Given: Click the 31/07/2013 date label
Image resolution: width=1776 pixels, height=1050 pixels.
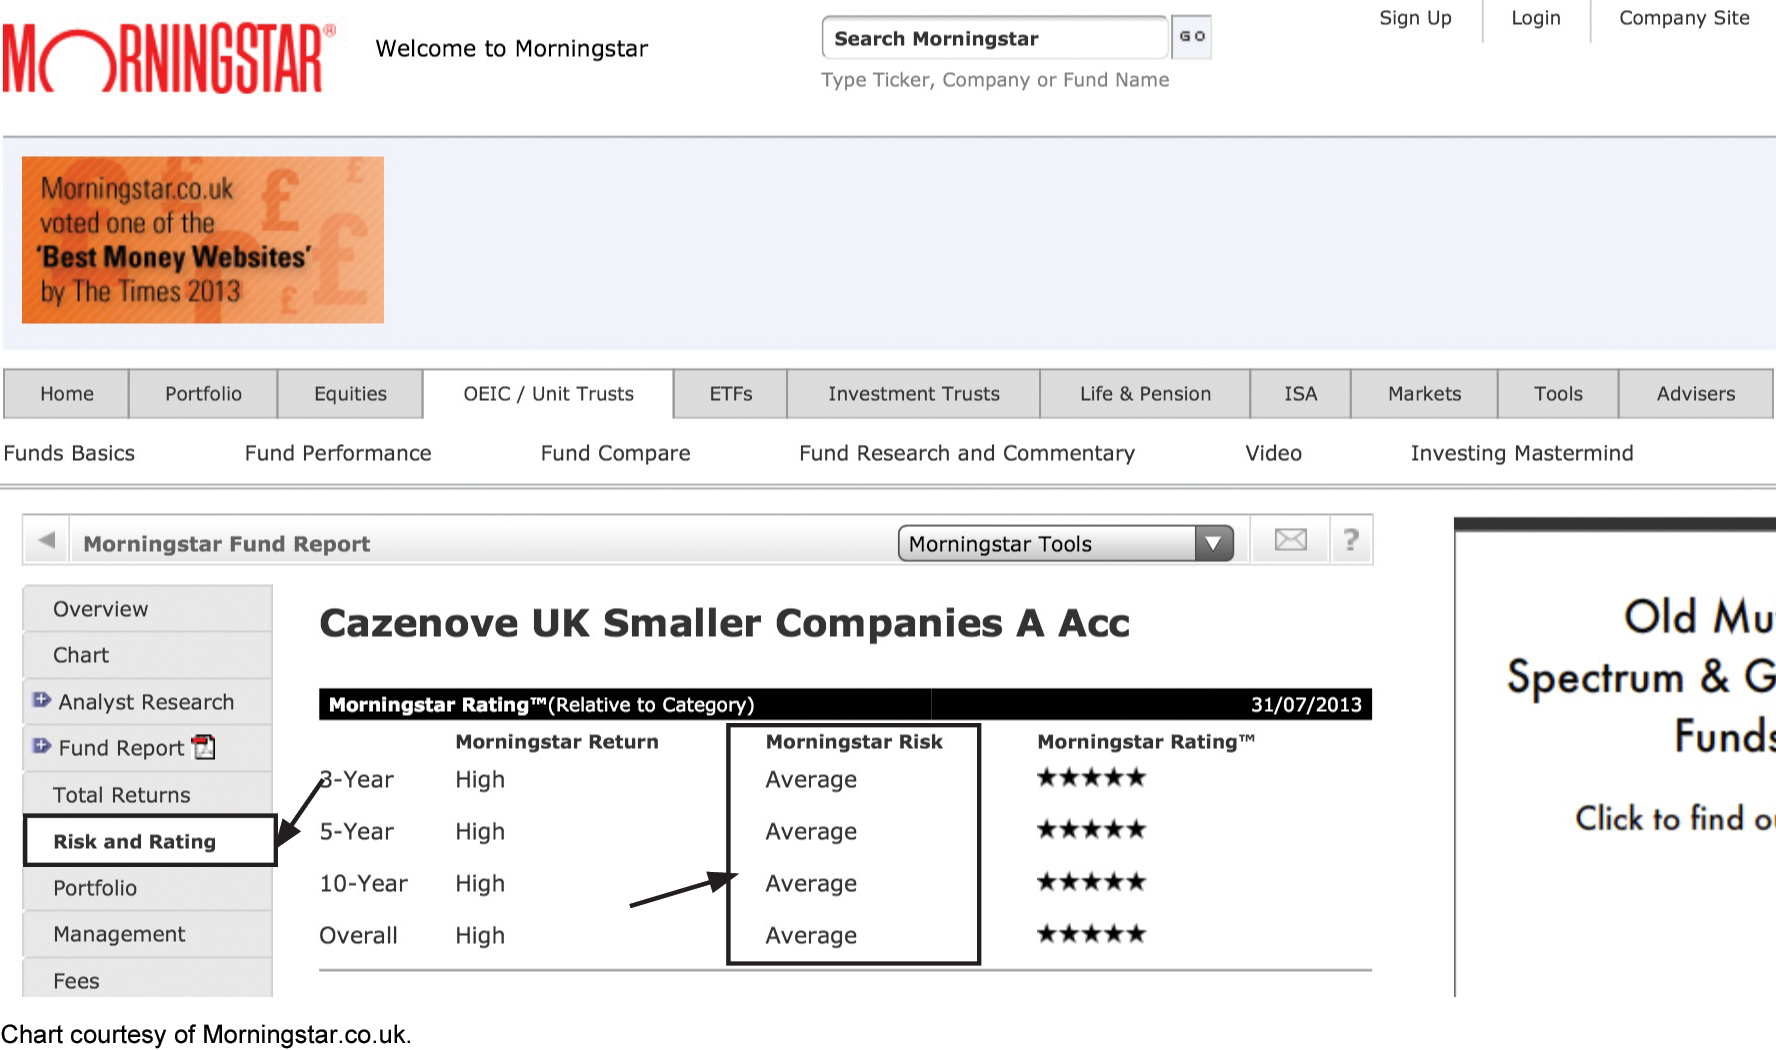Looking at the screenshot, I should [1306, 704].
